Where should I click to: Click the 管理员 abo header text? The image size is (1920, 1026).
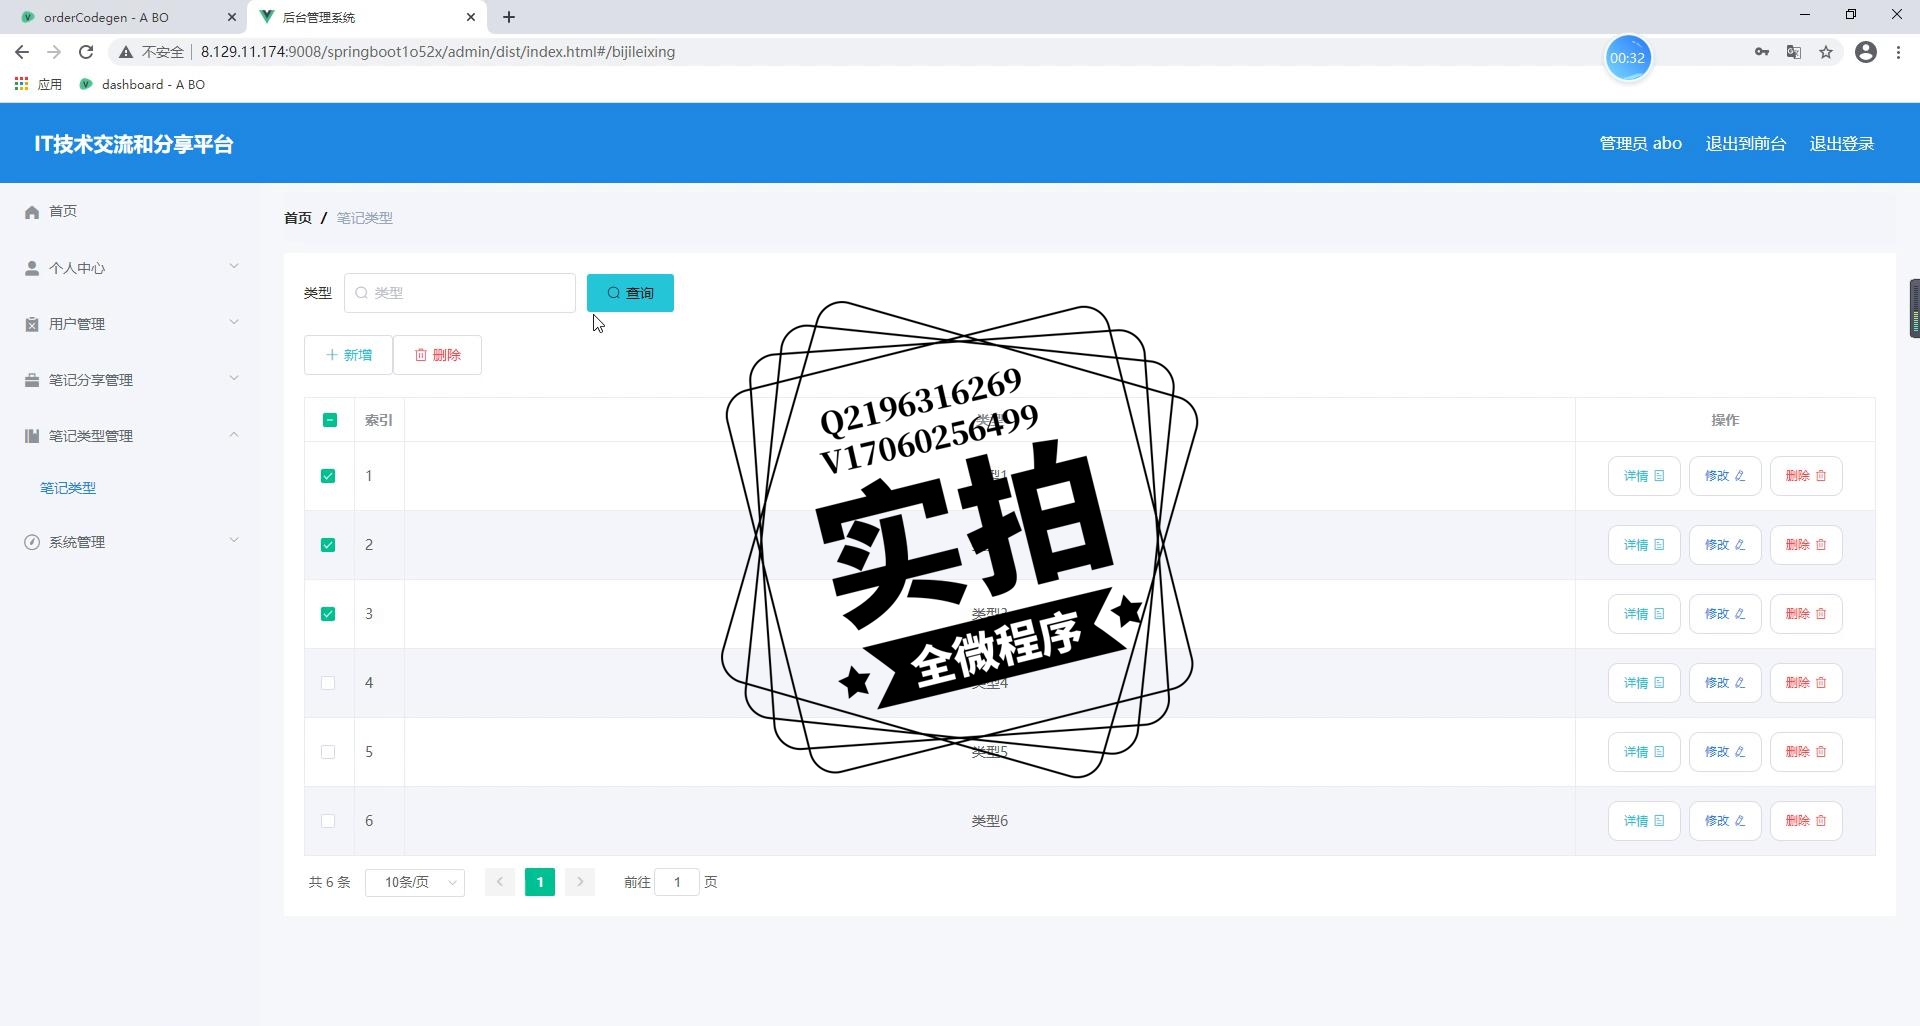tap(1641, 144)
